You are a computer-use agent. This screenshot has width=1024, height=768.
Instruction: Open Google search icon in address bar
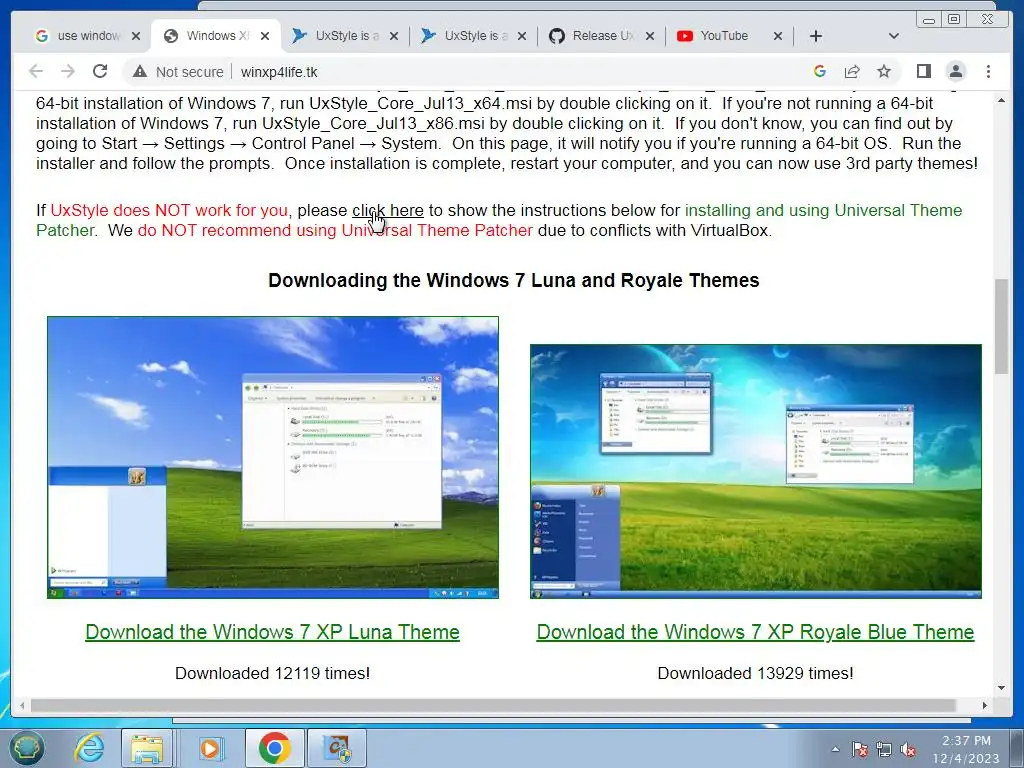click(820, 71)
